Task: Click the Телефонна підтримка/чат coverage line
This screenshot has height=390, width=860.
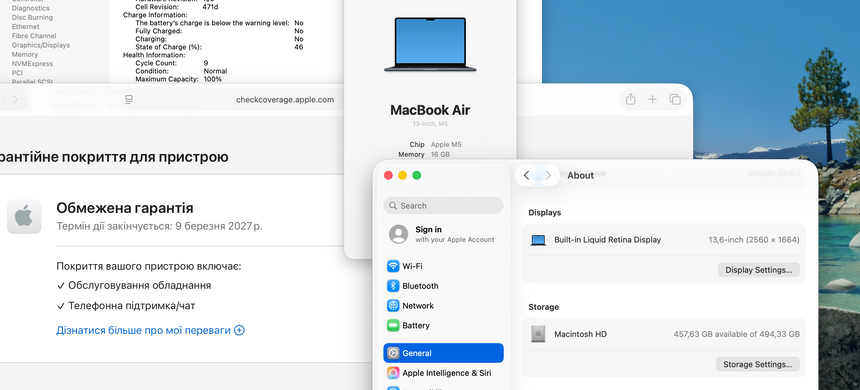Action: 126,306
